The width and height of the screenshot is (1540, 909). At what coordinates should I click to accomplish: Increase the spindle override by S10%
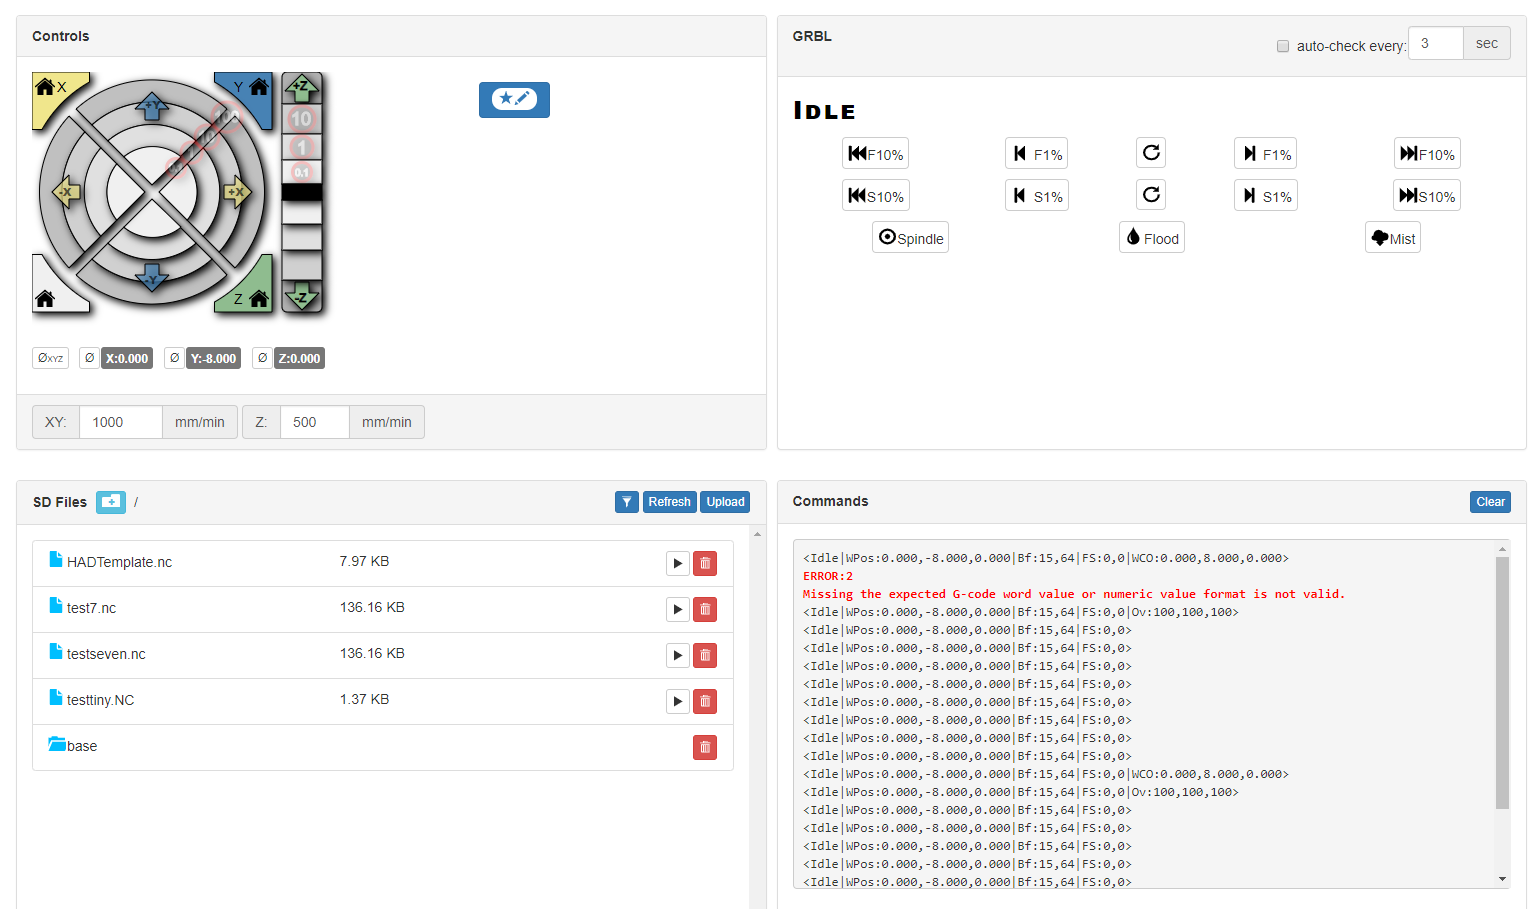point(1427,196)
